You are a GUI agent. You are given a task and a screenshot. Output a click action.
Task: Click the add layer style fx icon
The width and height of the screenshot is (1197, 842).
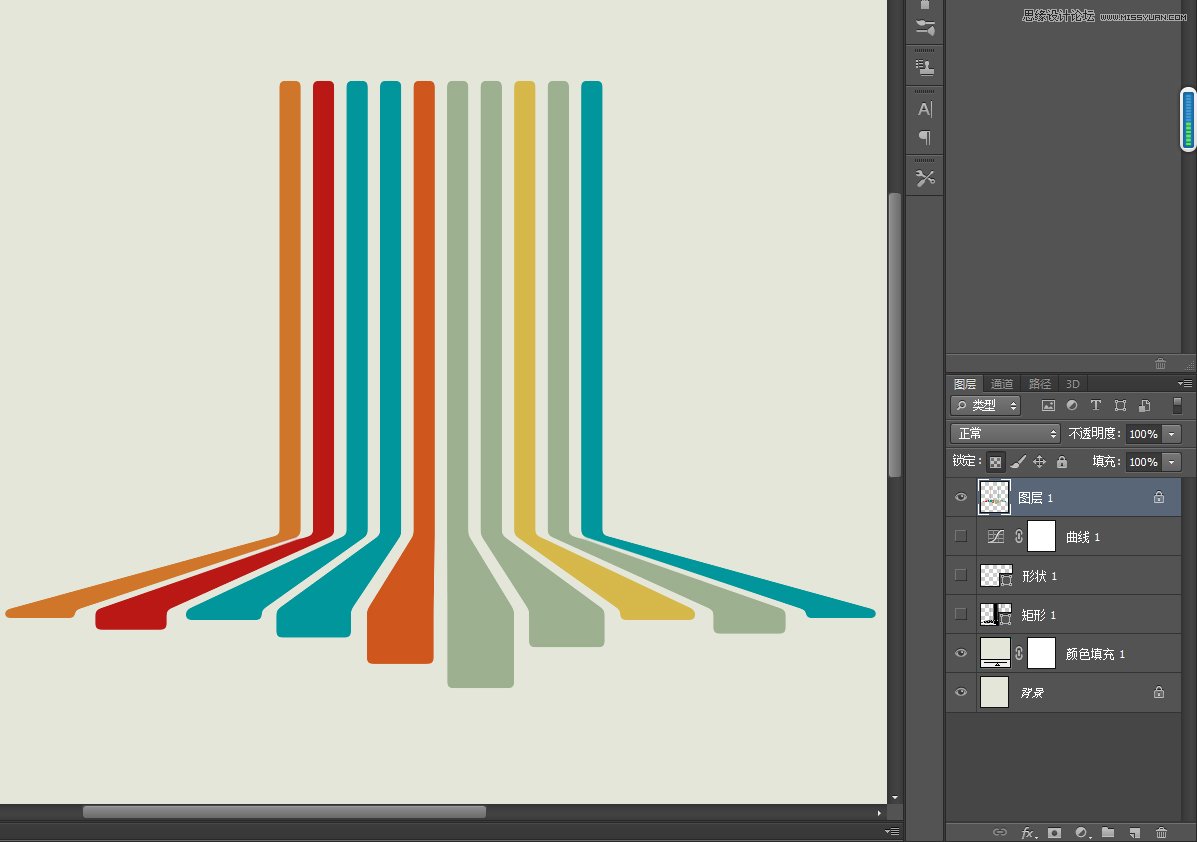(1028, 833)
